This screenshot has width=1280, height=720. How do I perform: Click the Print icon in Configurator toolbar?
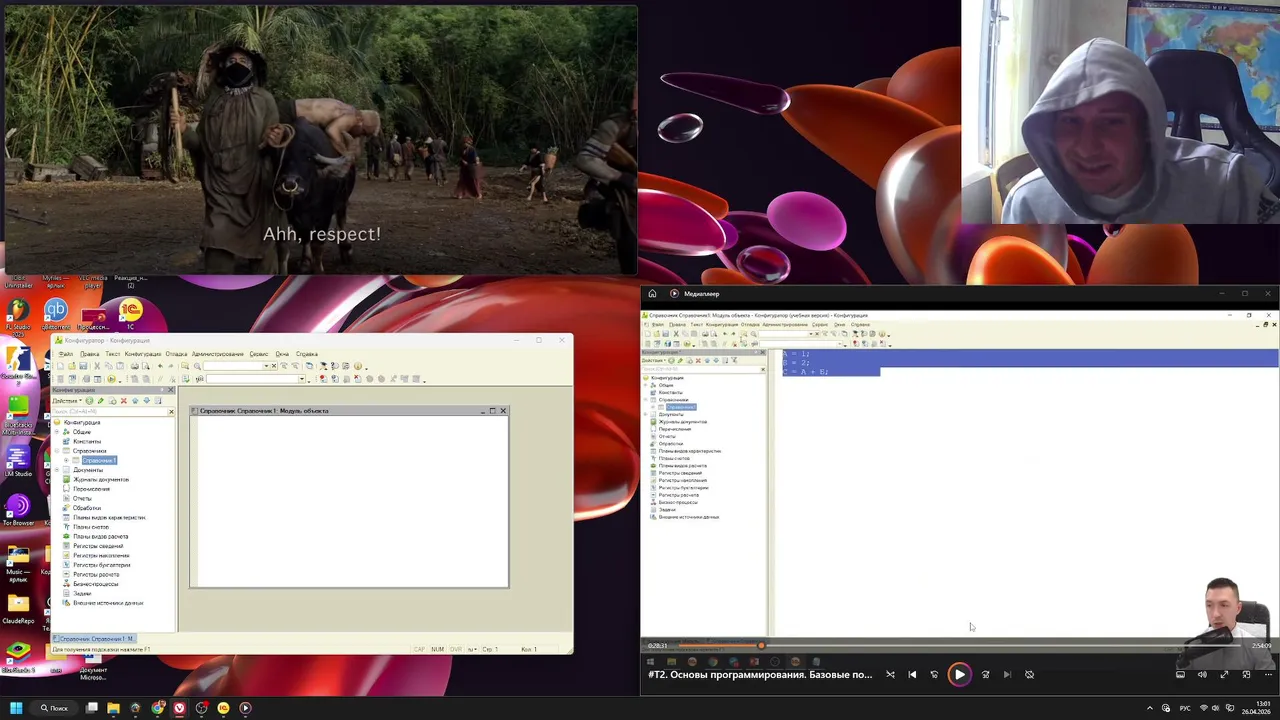coord(134,366)
